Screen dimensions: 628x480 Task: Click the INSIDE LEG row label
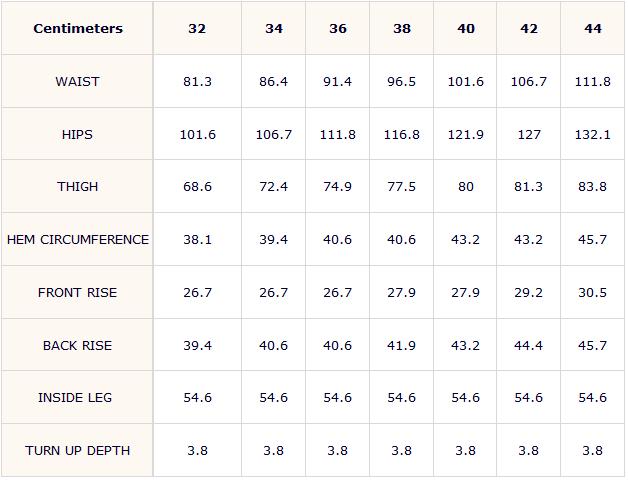[75, 397]
